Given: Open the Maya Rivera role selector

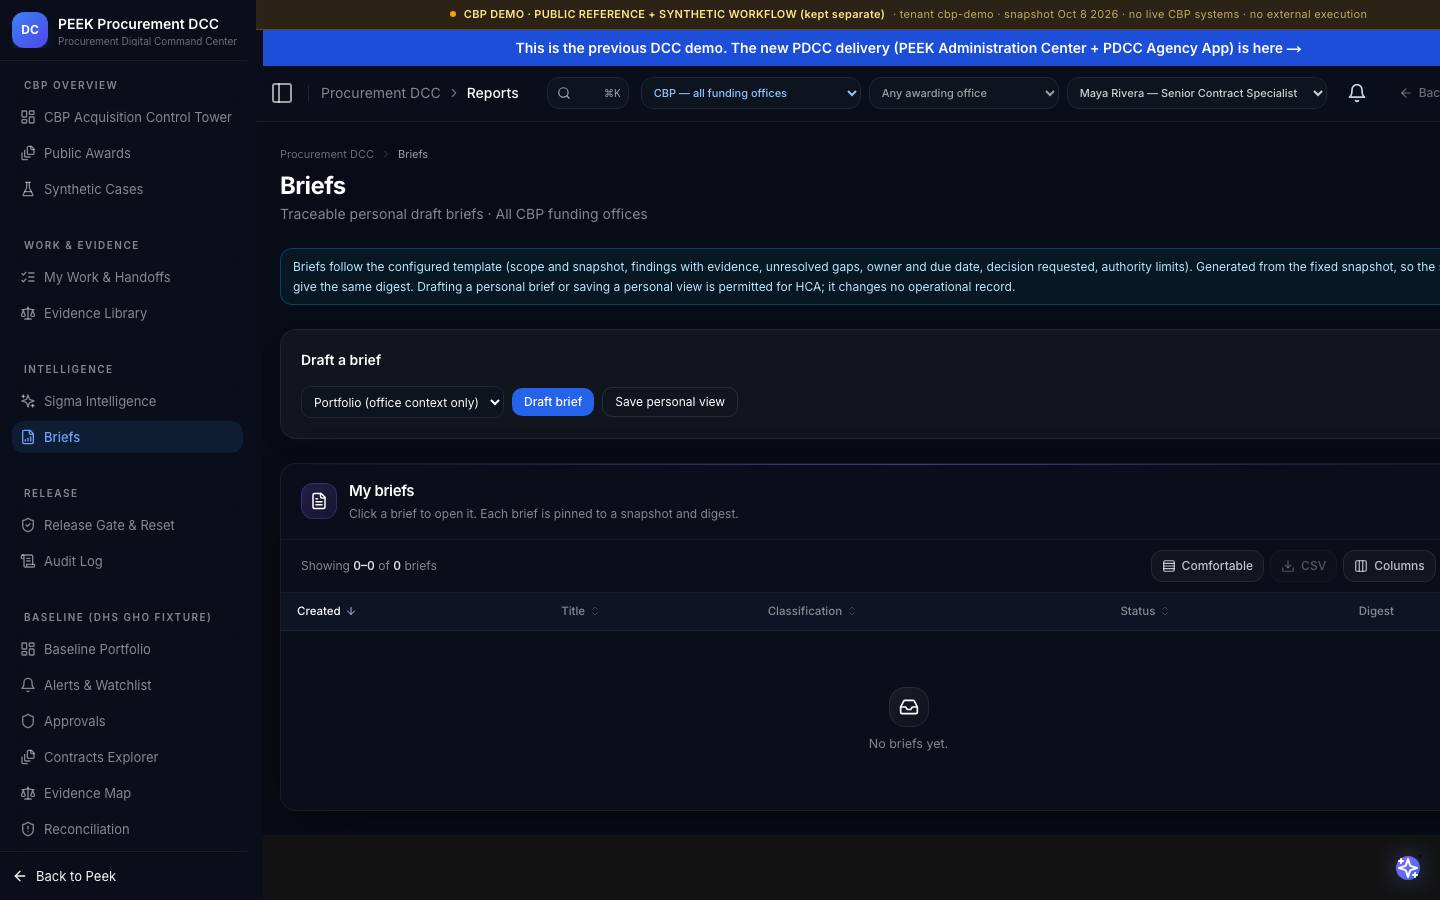Looking at the screenshot, I should click(1197, 93).
